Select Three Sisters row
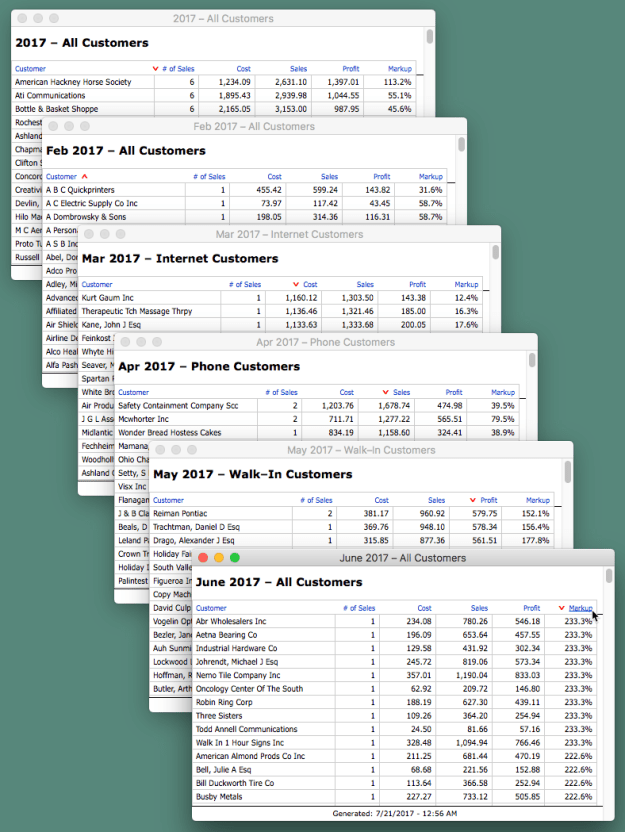Image resolution: width=625 pixels, height=832 pixels. (x=395, y=716)
